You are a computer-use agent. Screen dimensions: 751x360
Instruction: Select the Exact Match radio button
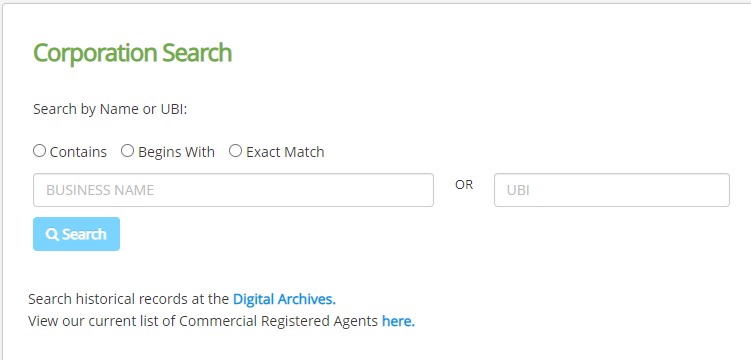pos(235,151)
